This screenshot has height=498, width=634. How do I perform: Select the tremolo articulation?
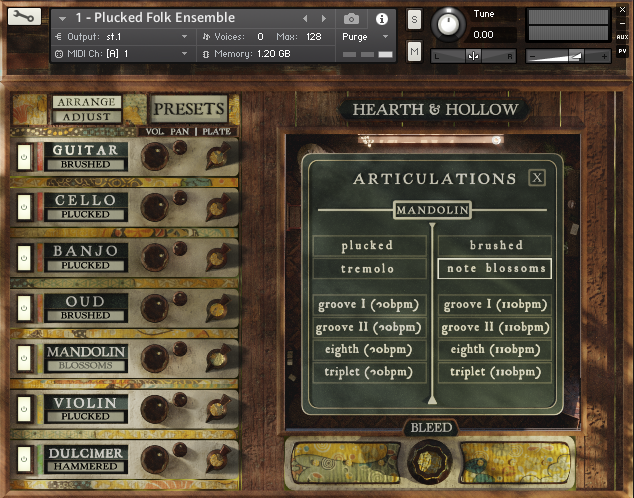tap(370, 268)
